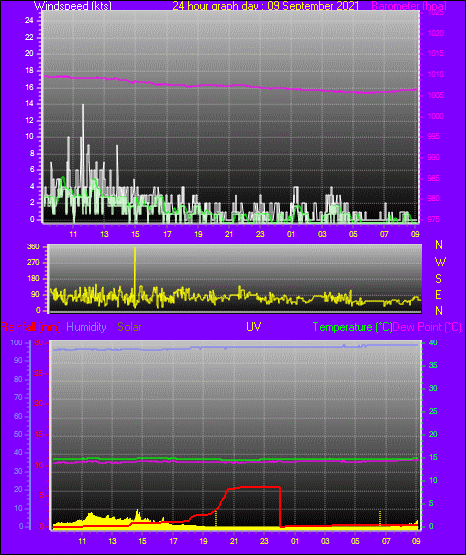Click the Solar legend label
Viewport: 466px width, 555px height.
(x=129, y=327)
